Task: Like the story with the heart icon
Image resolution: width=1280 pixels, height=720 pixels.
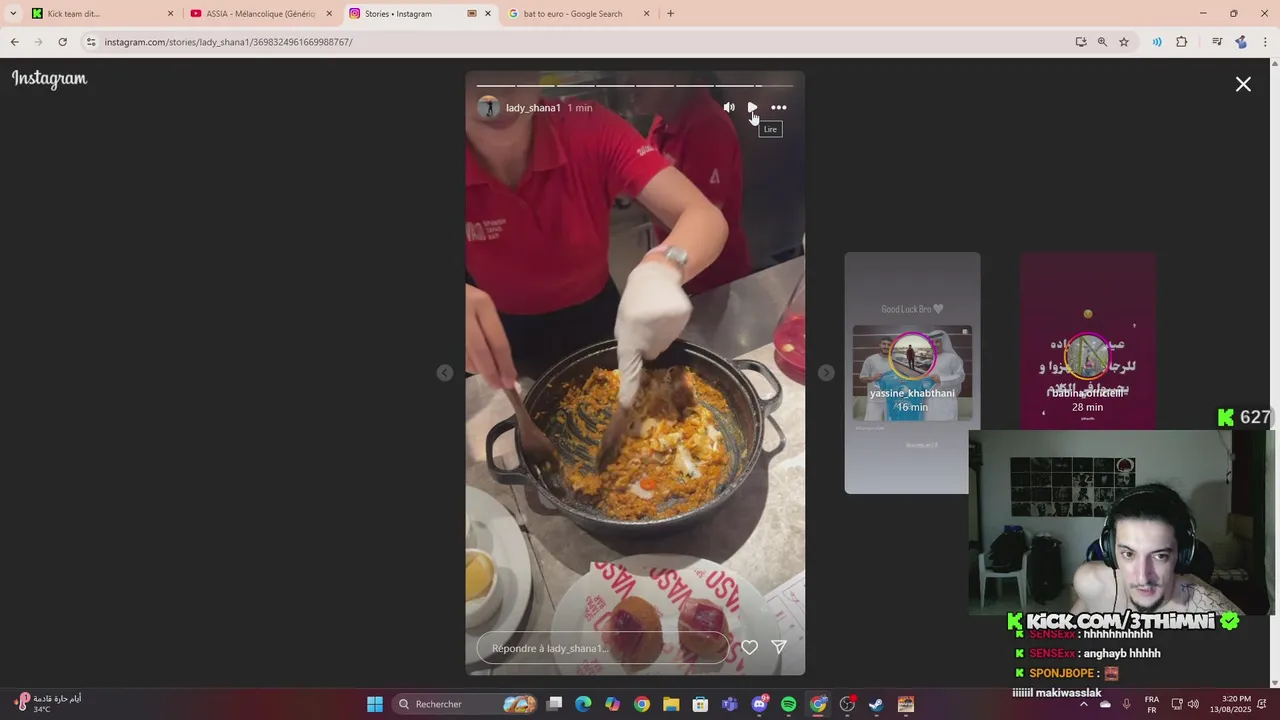Action: point(749,647)
